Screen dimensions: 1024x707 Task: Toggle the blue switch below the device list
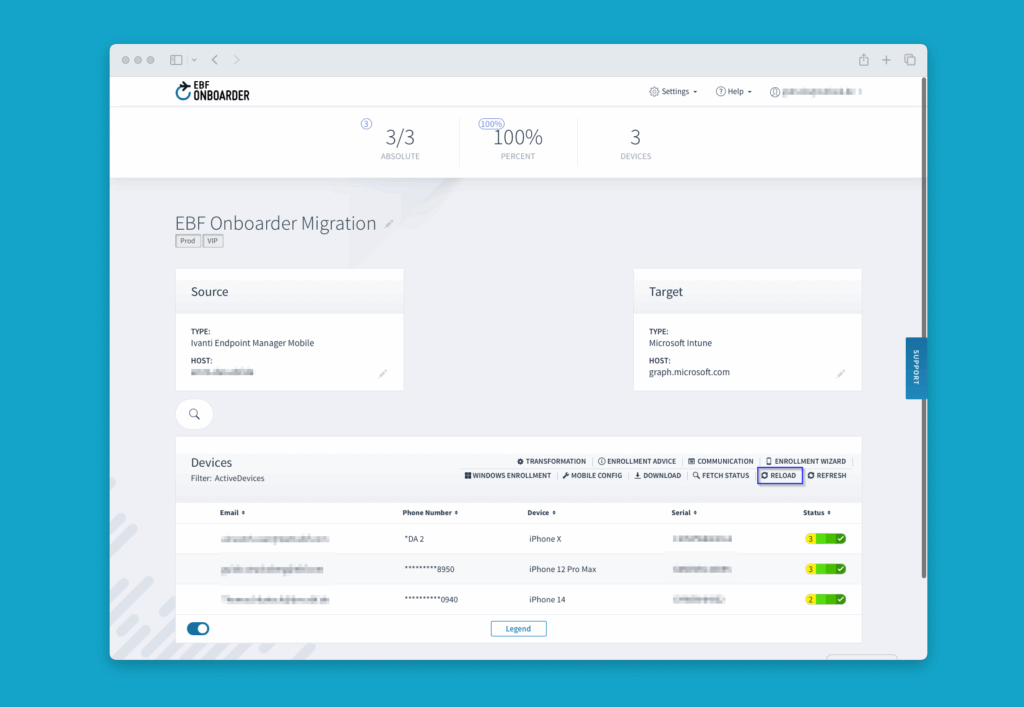pos(198,629)
